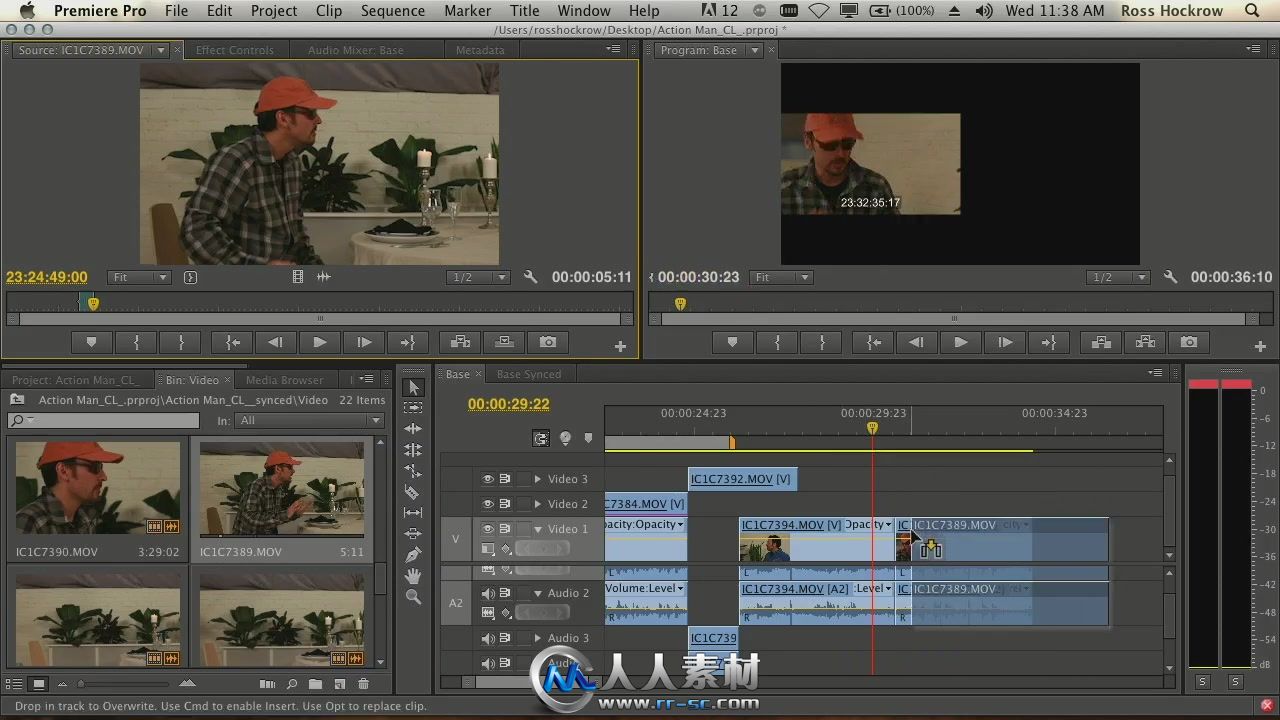Open Source clip name dropdown arrow

tap(160, 50)
